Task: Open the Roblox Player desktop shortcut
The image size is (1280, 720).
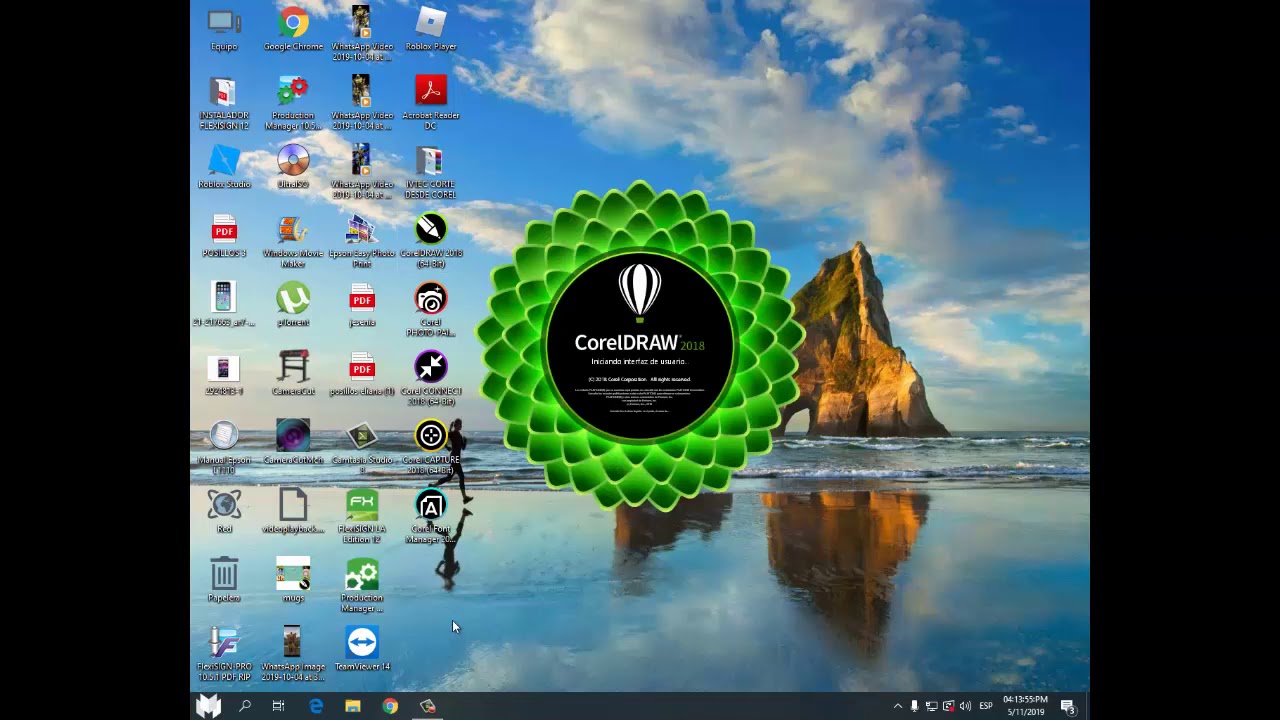Action: (431, 30)
